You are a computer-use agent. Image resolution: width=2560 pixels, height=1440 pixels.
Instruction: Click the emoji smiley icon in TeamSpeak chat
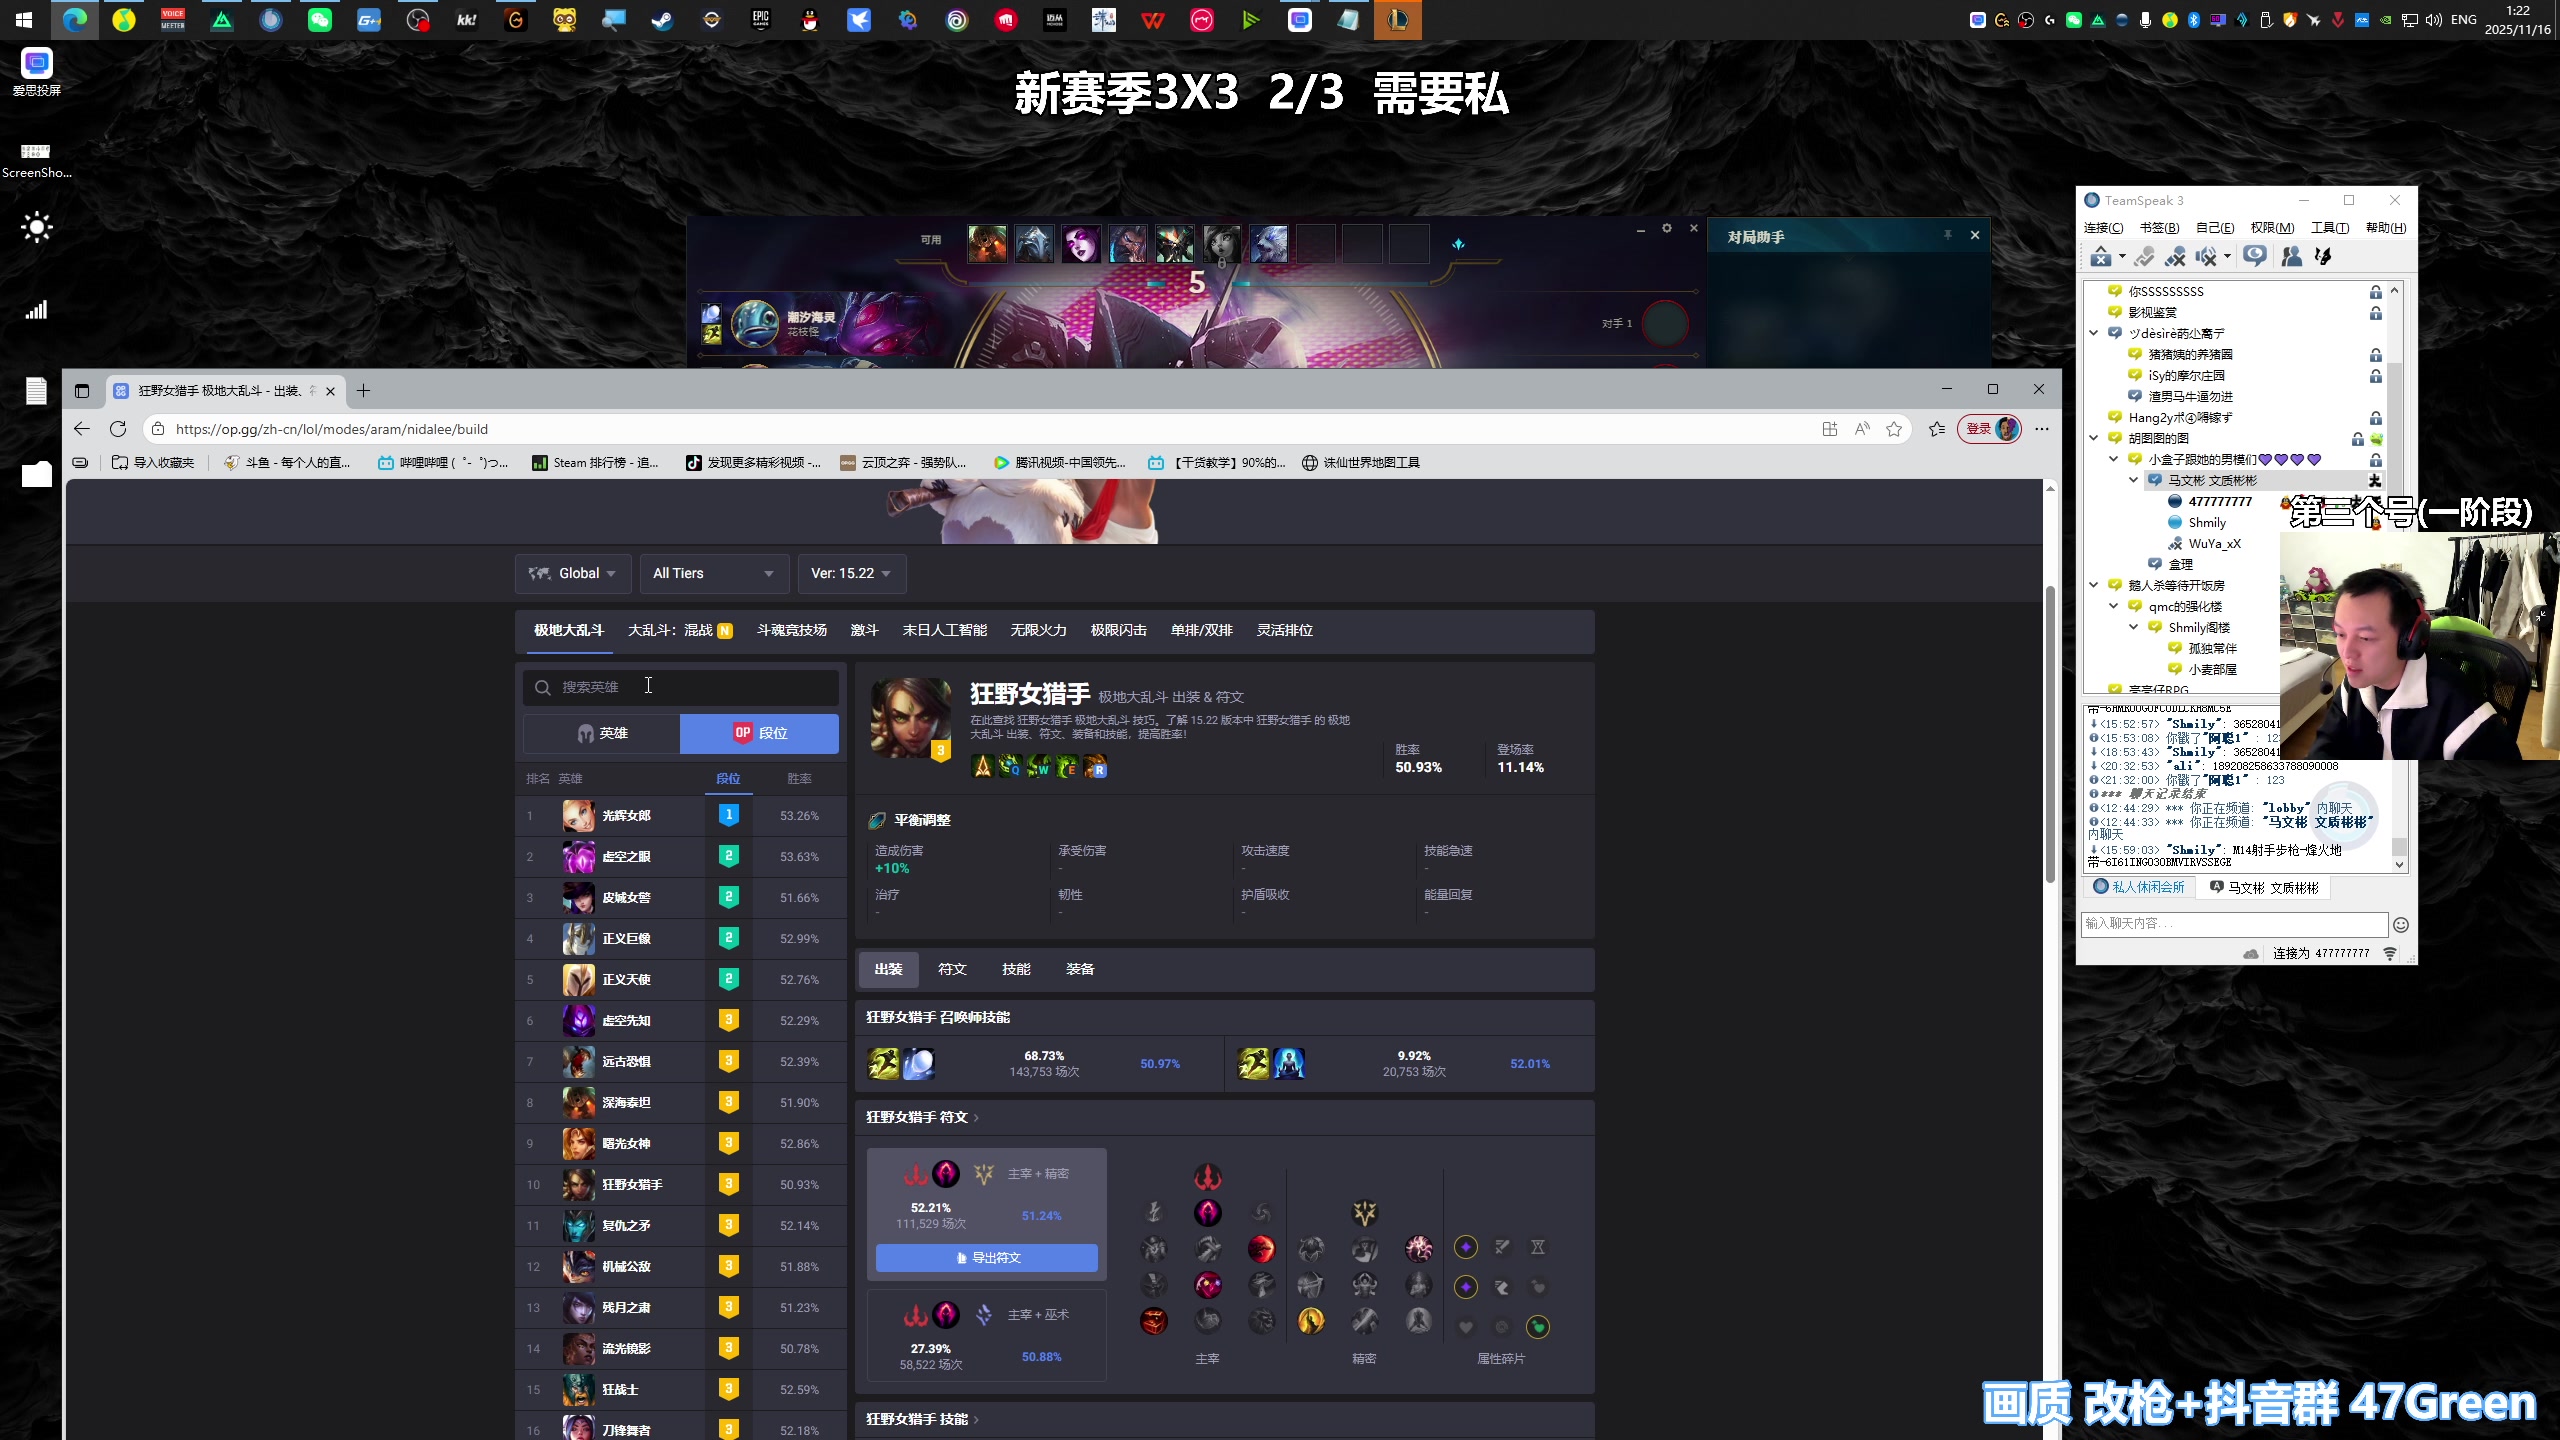(2401, 925)
